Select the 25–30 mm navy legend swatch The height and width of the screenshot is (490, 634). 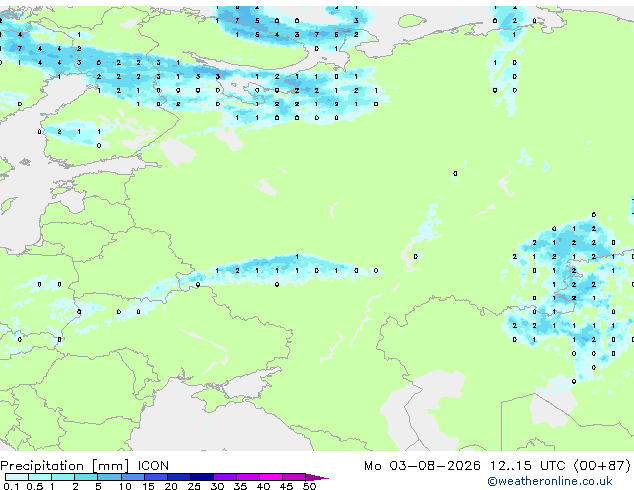(x=202, y=477)
